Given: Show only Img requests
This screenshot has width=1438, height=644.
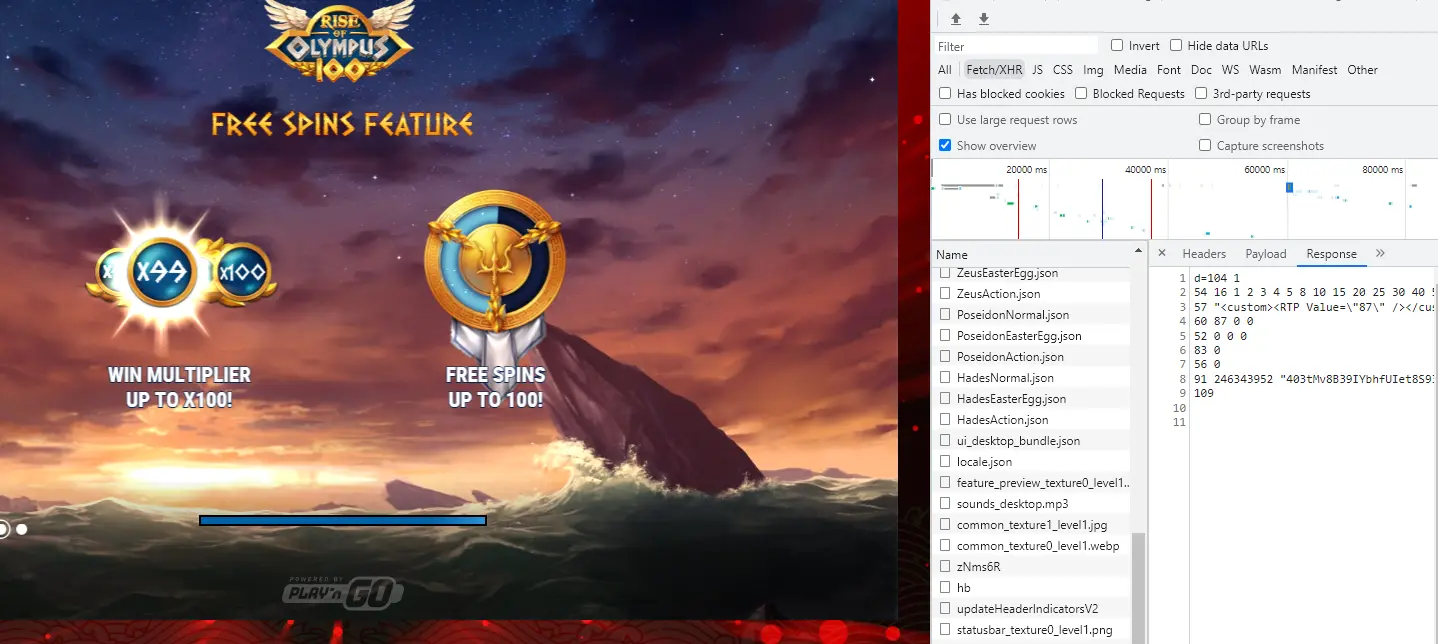Looking at the screenshot, I should tap(1093, 70).
